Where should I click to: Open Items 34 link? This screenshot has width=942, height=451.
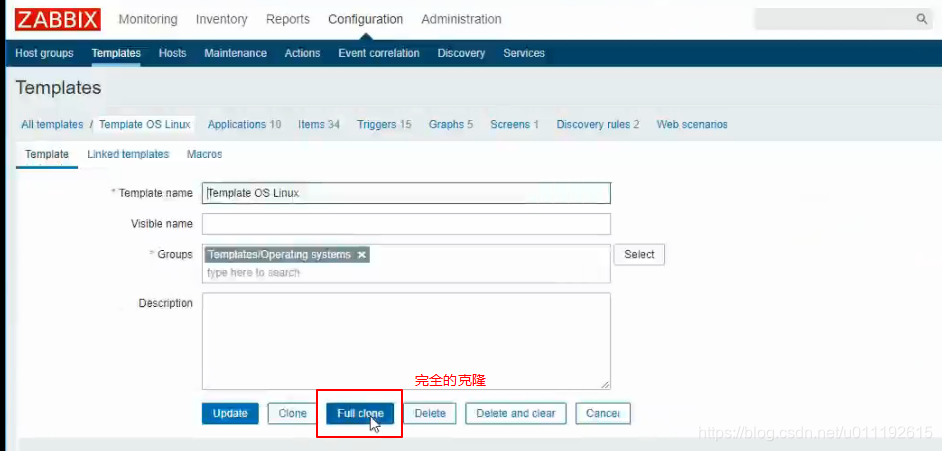319,124
